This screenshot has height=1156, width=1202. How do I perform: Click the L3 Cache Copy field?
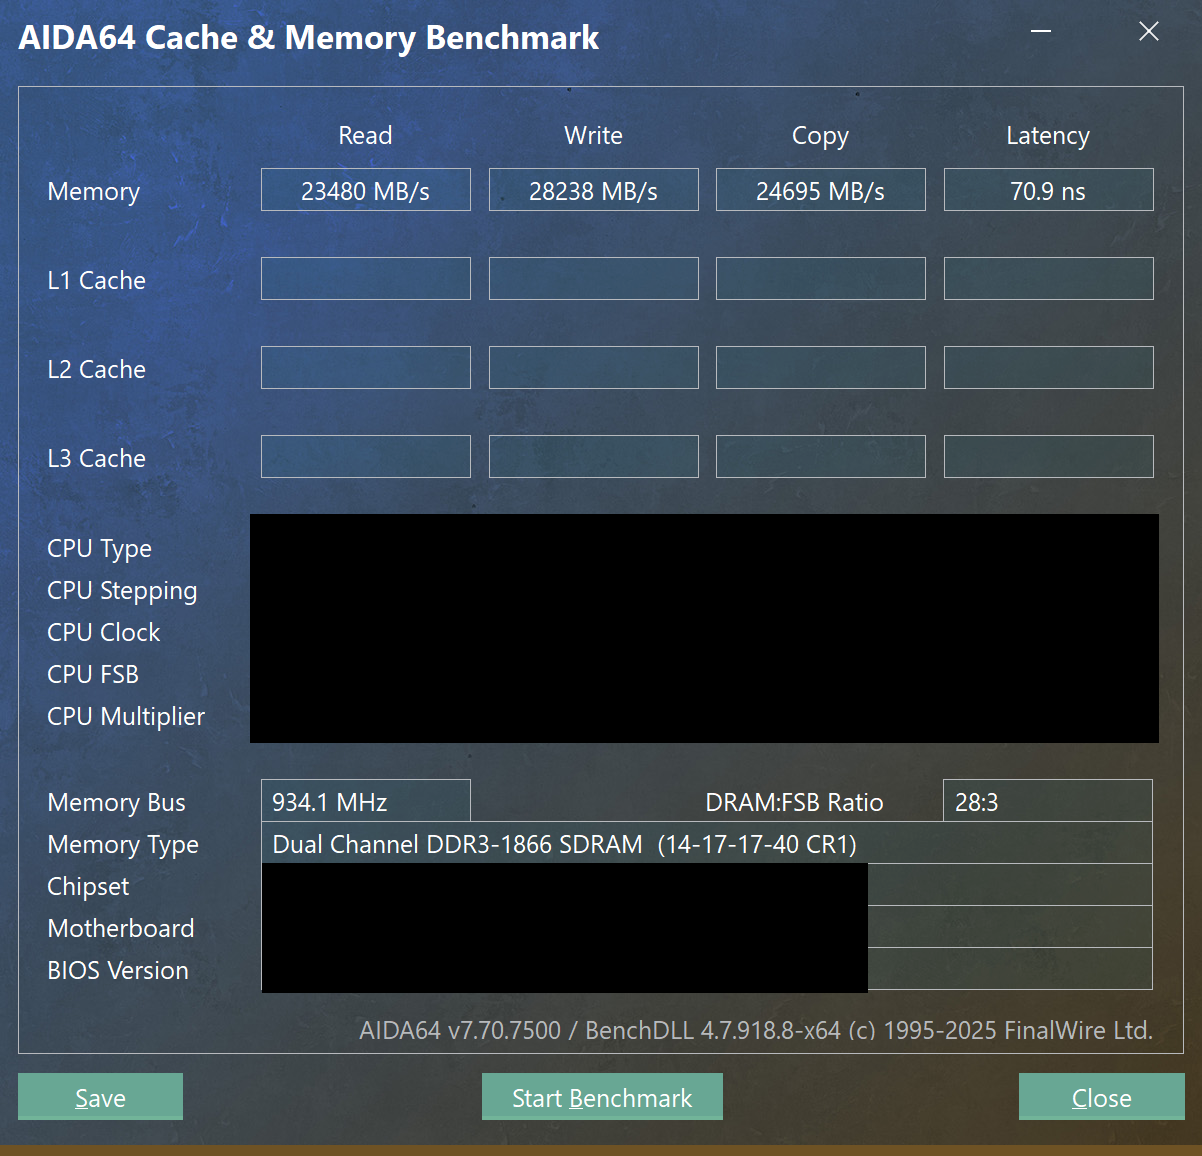[821, 457]
